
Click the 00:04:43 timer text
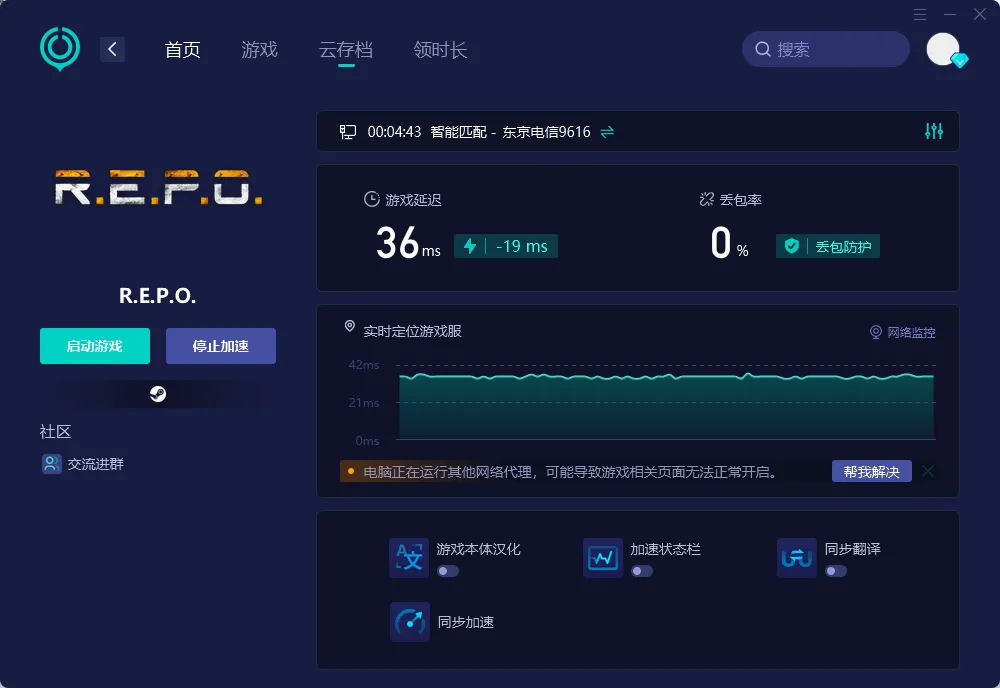click(x=394, y=132)
